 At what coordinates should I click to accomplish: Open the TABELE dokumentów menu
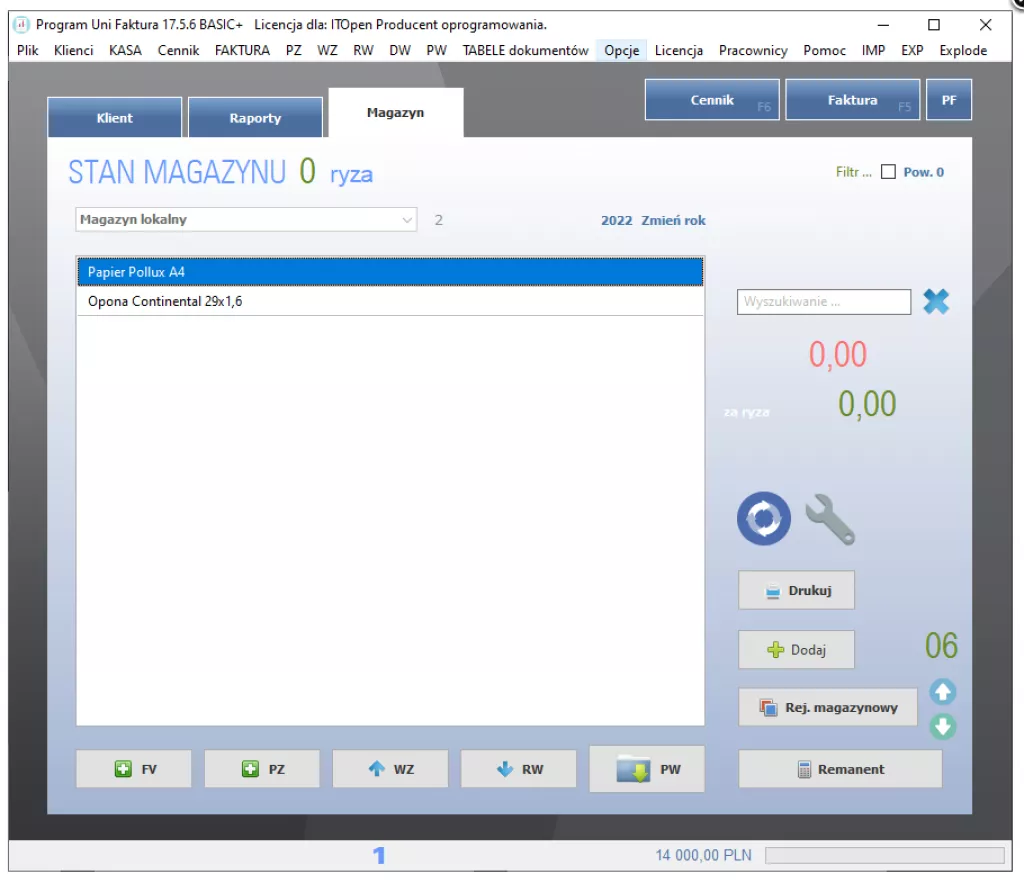click(526, 50)
